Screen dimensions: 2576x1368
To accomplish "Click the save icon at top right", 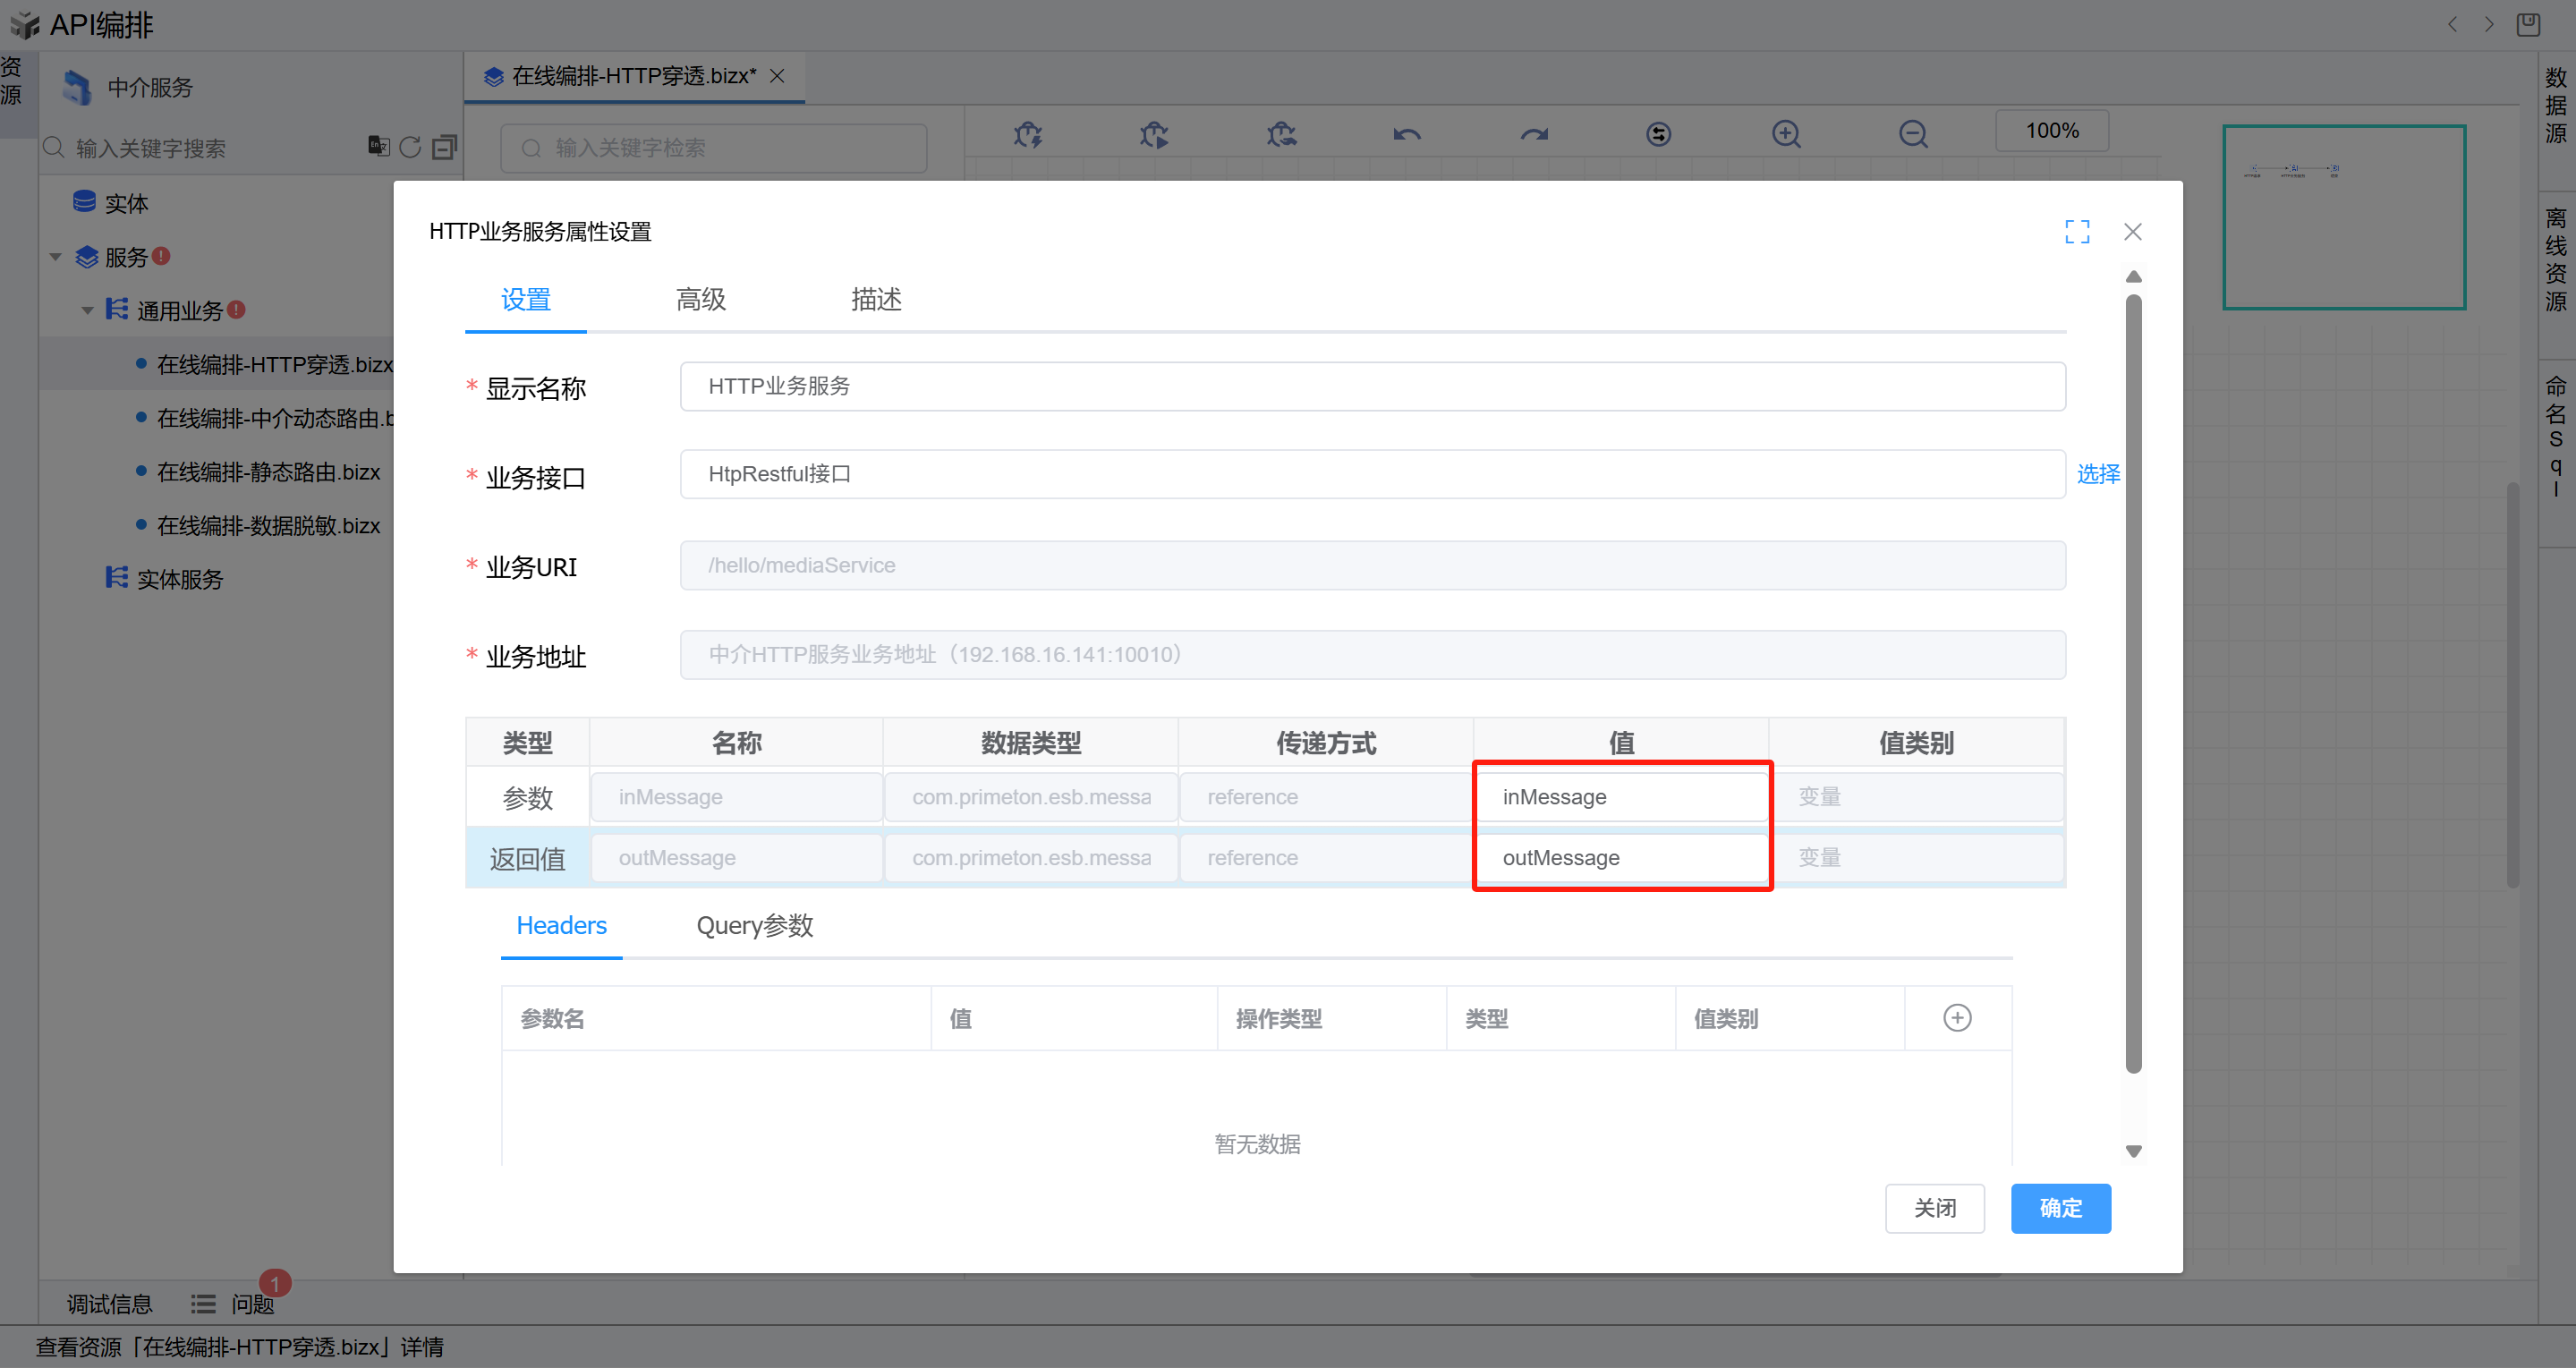I will pos(2528,24).
